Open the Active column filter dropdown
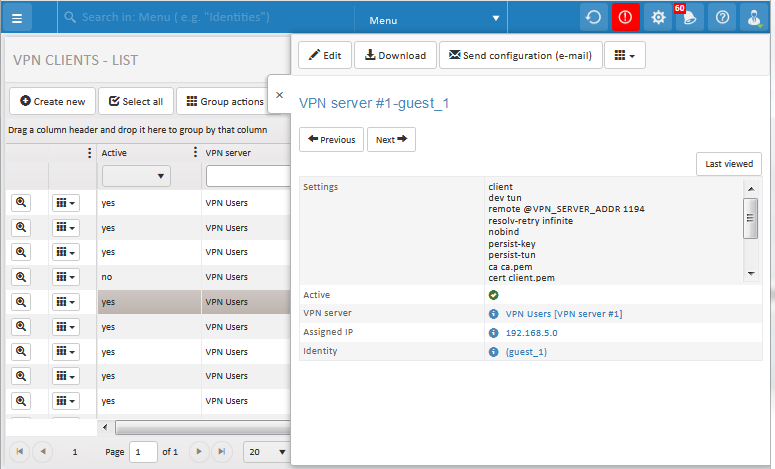 pos(136,176)
